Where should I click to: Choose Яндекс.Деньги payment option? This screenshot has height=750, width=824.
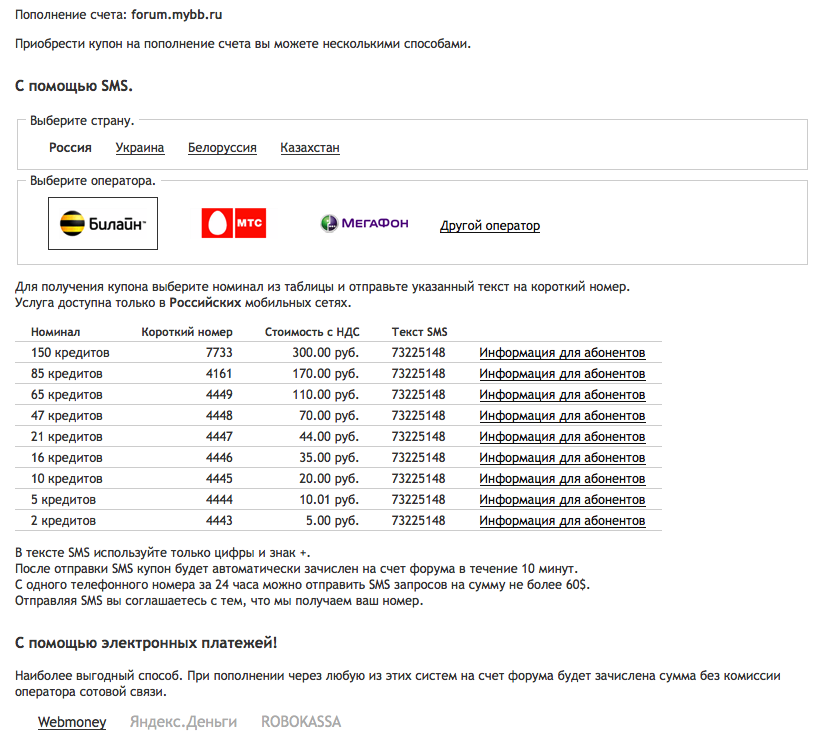pyautogui.click(x=183, y=722)
